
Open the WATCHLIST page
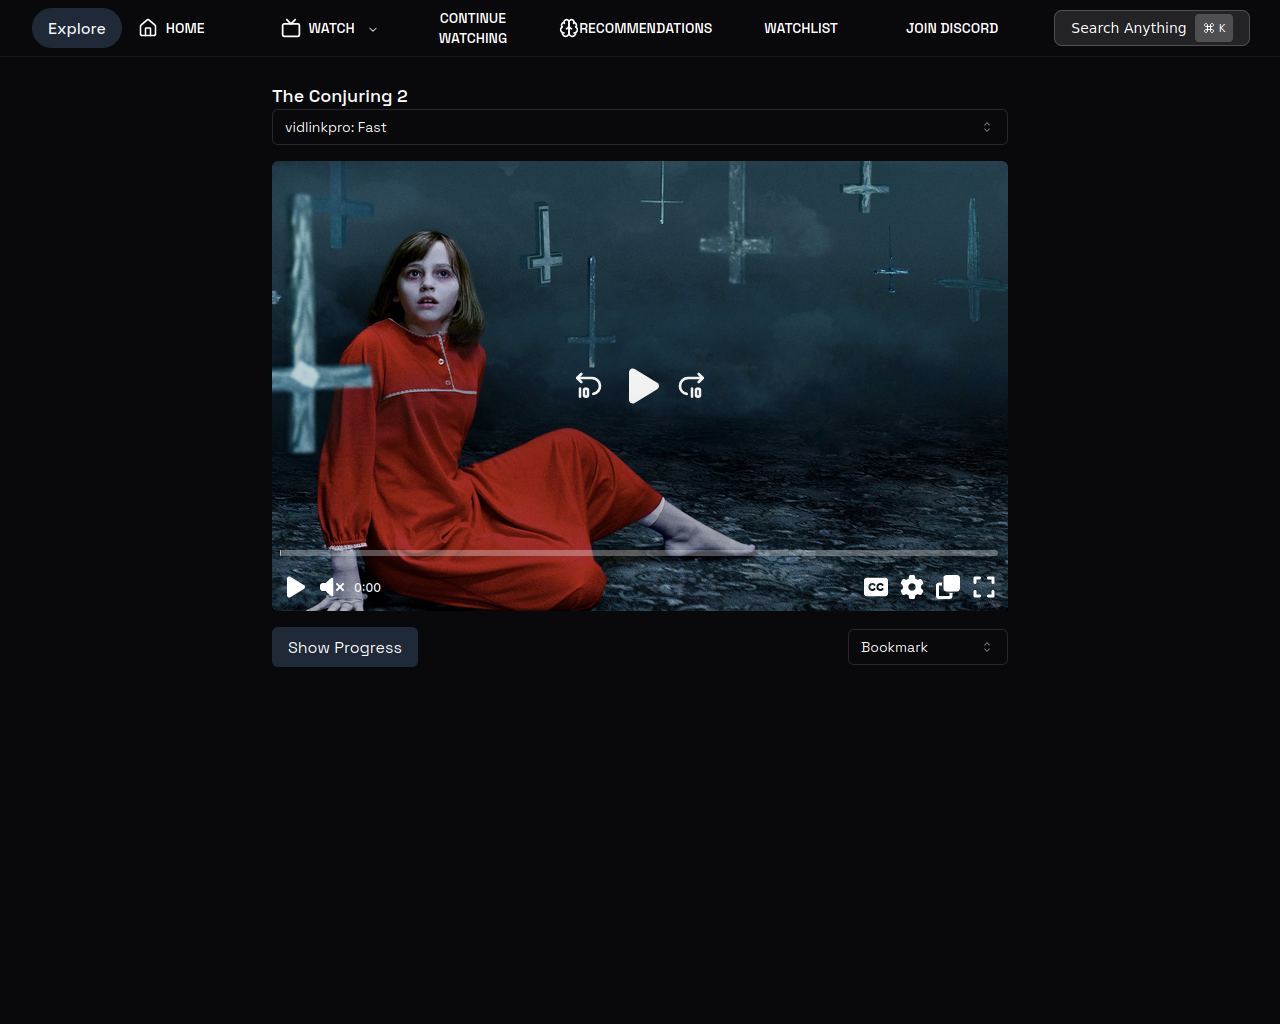[801, 28]
